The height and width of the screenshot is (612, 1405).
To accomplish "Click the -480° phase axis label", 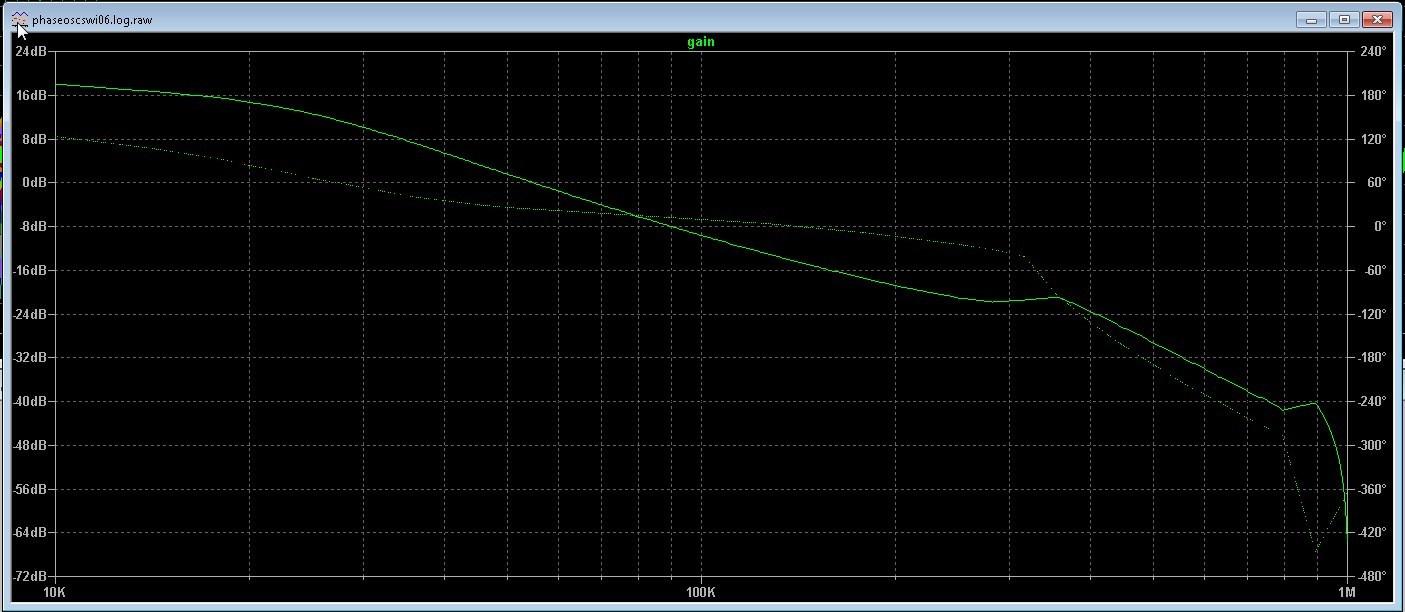I will [x=1371, y=577].
